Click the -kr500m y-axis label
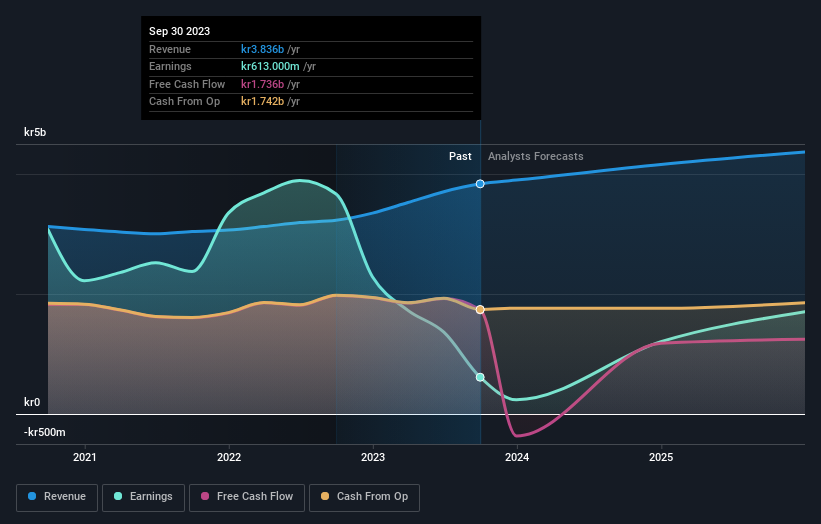Image resolution: width=821 pixels, height=524 pixels. pos(45,432)
